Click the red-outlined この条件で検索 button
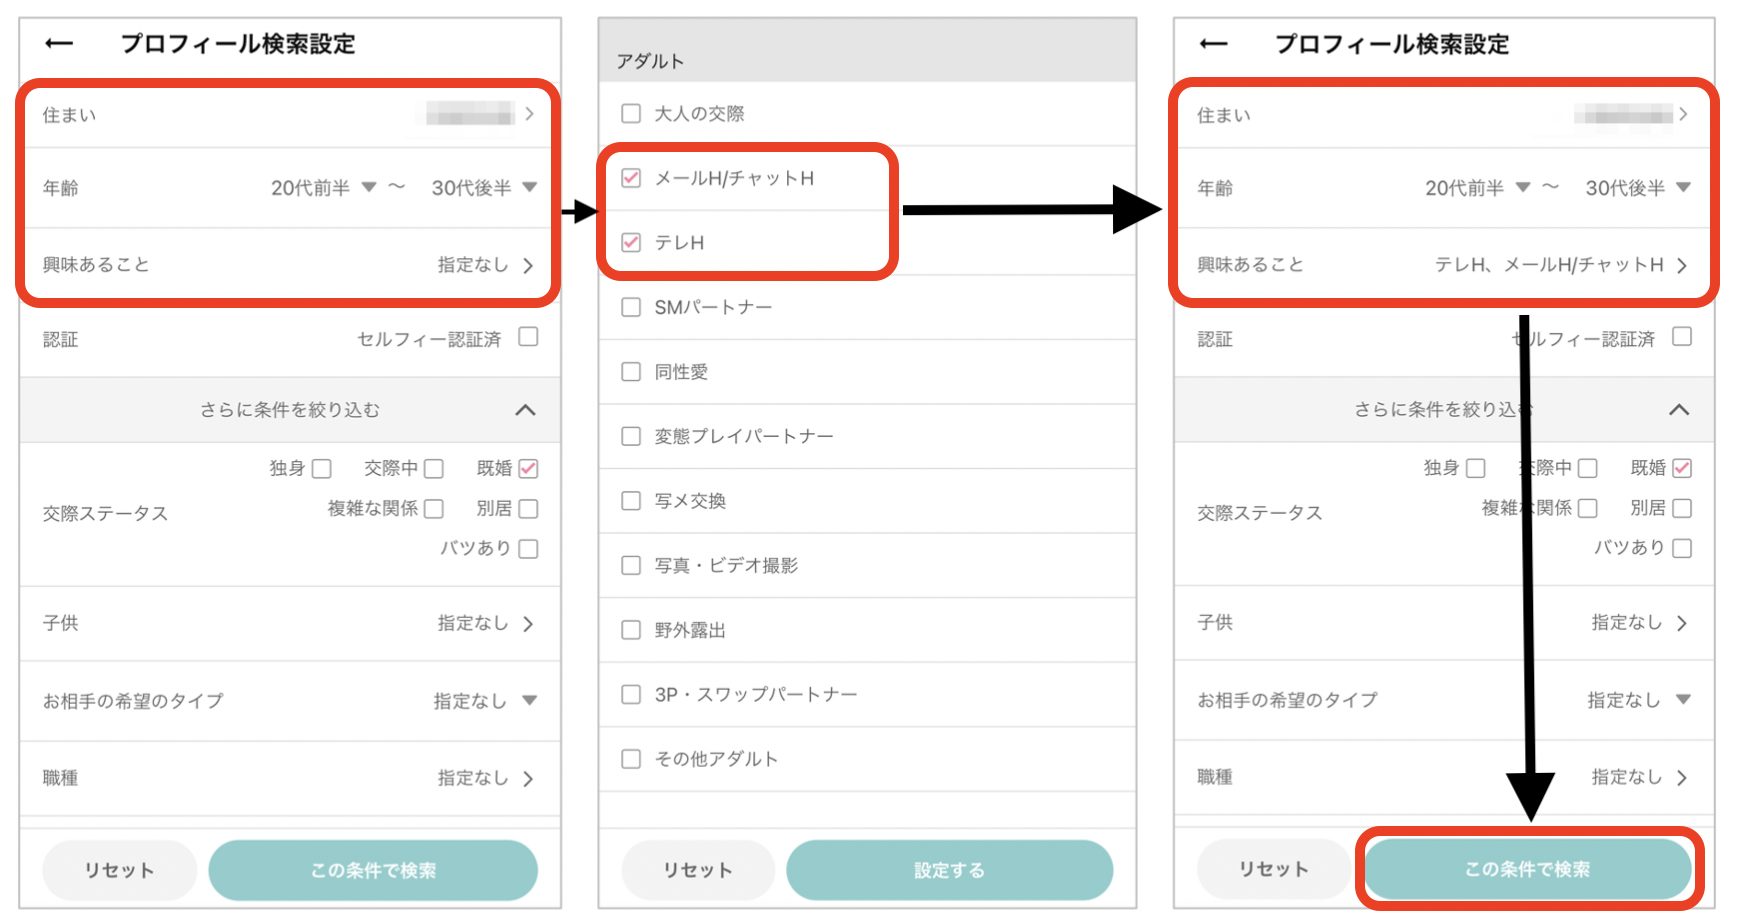The image size is (1738, 922). pyautogui.click(x=1527, y=870)
